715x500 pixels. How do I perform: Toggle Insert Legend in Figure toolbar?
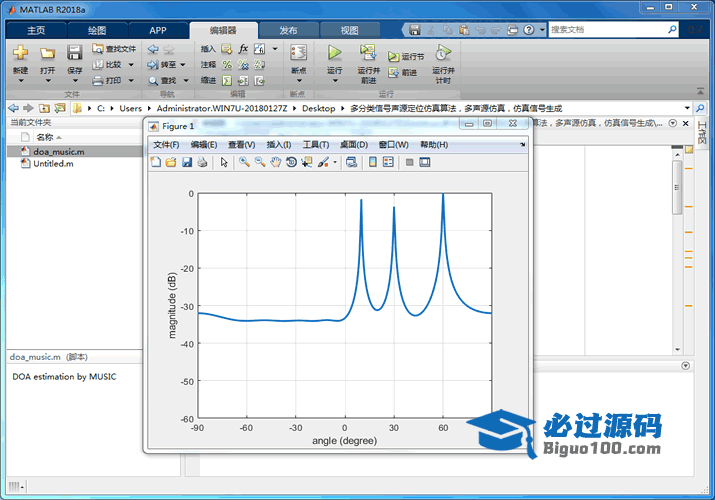(388, 162)
